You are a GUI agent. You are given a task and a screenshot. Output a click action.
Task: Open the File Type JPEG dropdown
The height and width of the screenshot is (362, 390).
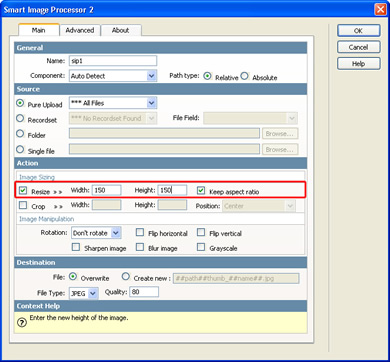83,293
